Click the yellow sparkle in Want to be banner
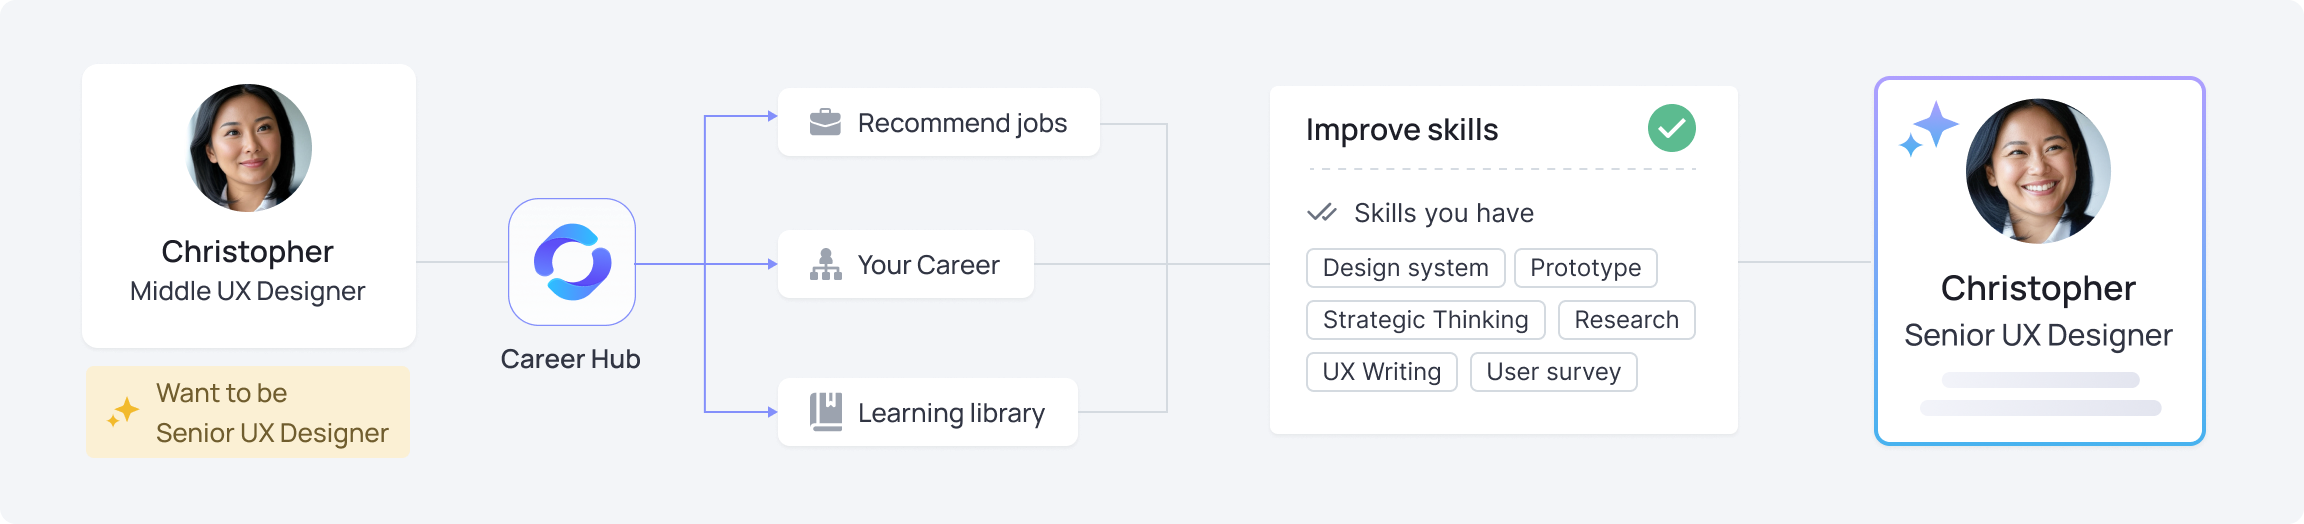The height and width of the screenshot is (524, 2304). [x=123, y=411]
